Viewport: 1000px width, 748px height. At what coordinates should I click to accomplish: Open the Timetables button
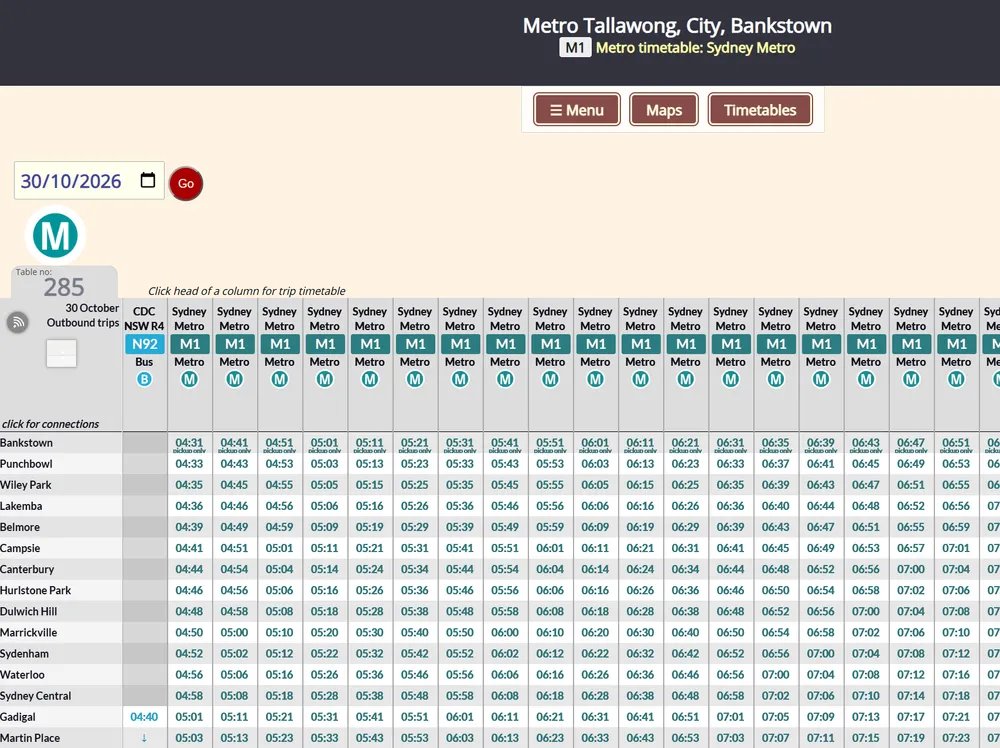(760, 110)
